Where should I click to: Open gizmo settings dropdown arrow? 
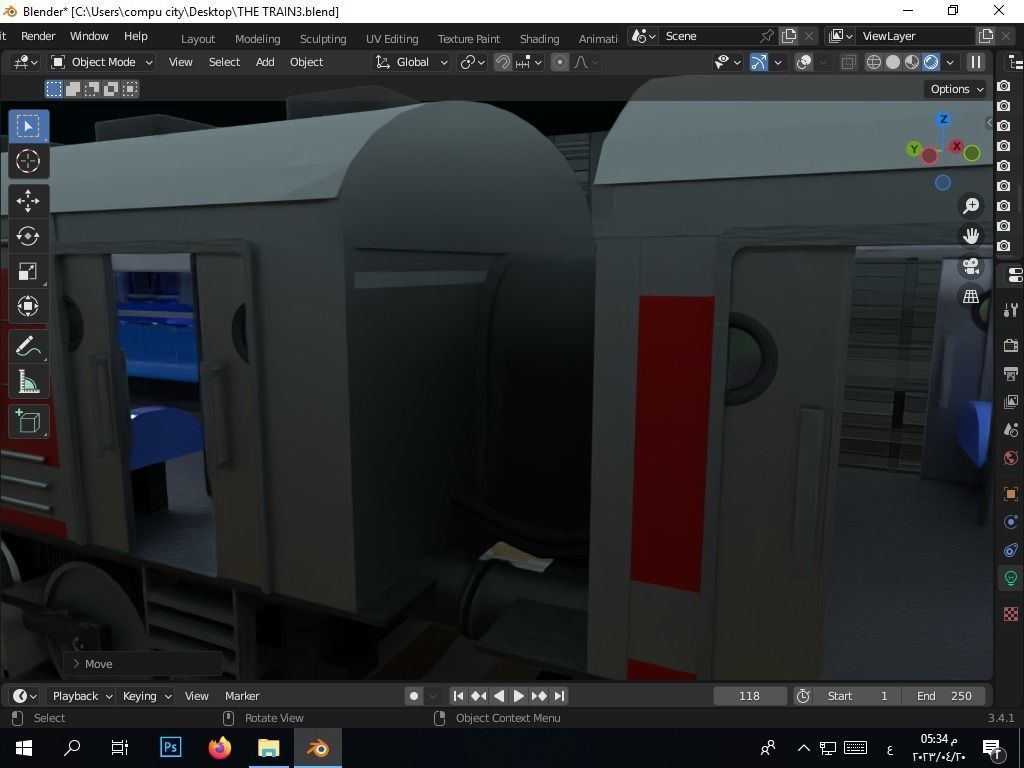tap(778, 62)
